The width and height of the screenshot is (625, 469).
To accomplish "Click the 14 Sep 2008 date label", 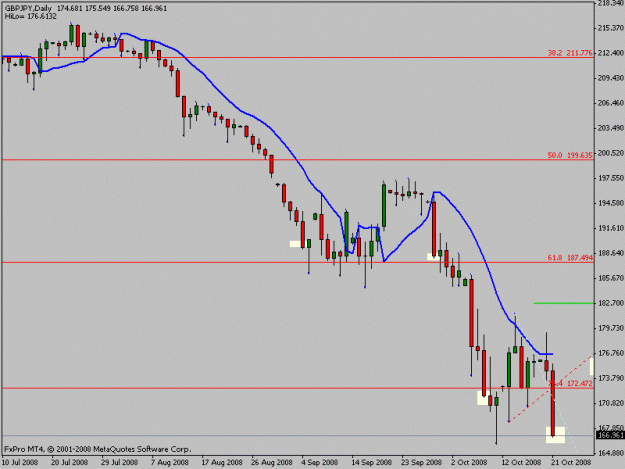I will pos(372,463).
